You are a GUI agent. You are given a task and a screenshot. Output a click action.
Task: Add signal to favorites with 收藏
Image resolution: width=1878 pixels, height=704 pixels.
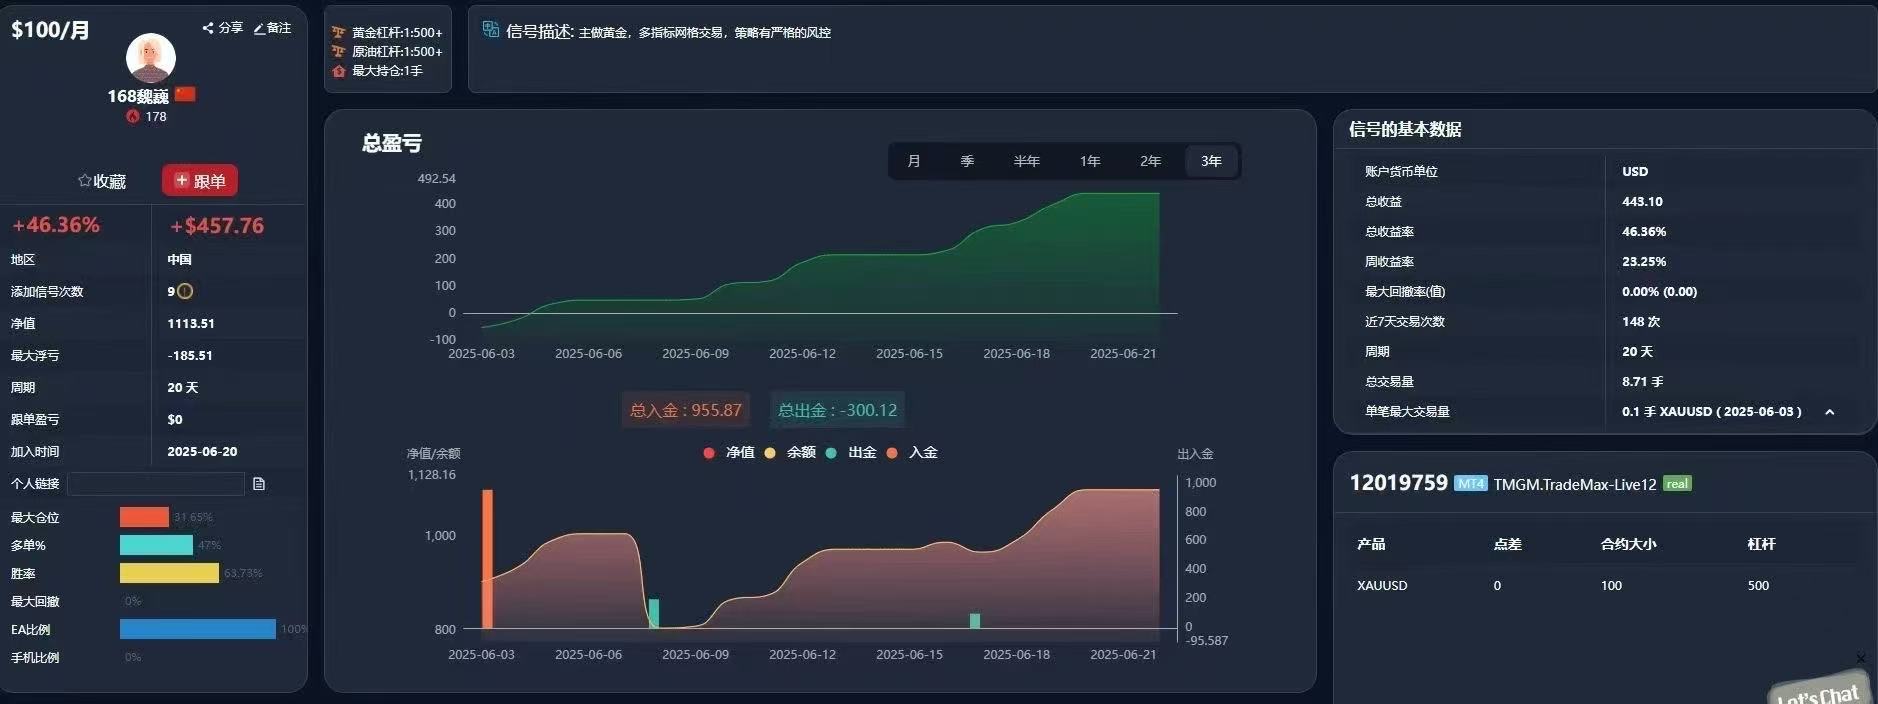point(102,181)
